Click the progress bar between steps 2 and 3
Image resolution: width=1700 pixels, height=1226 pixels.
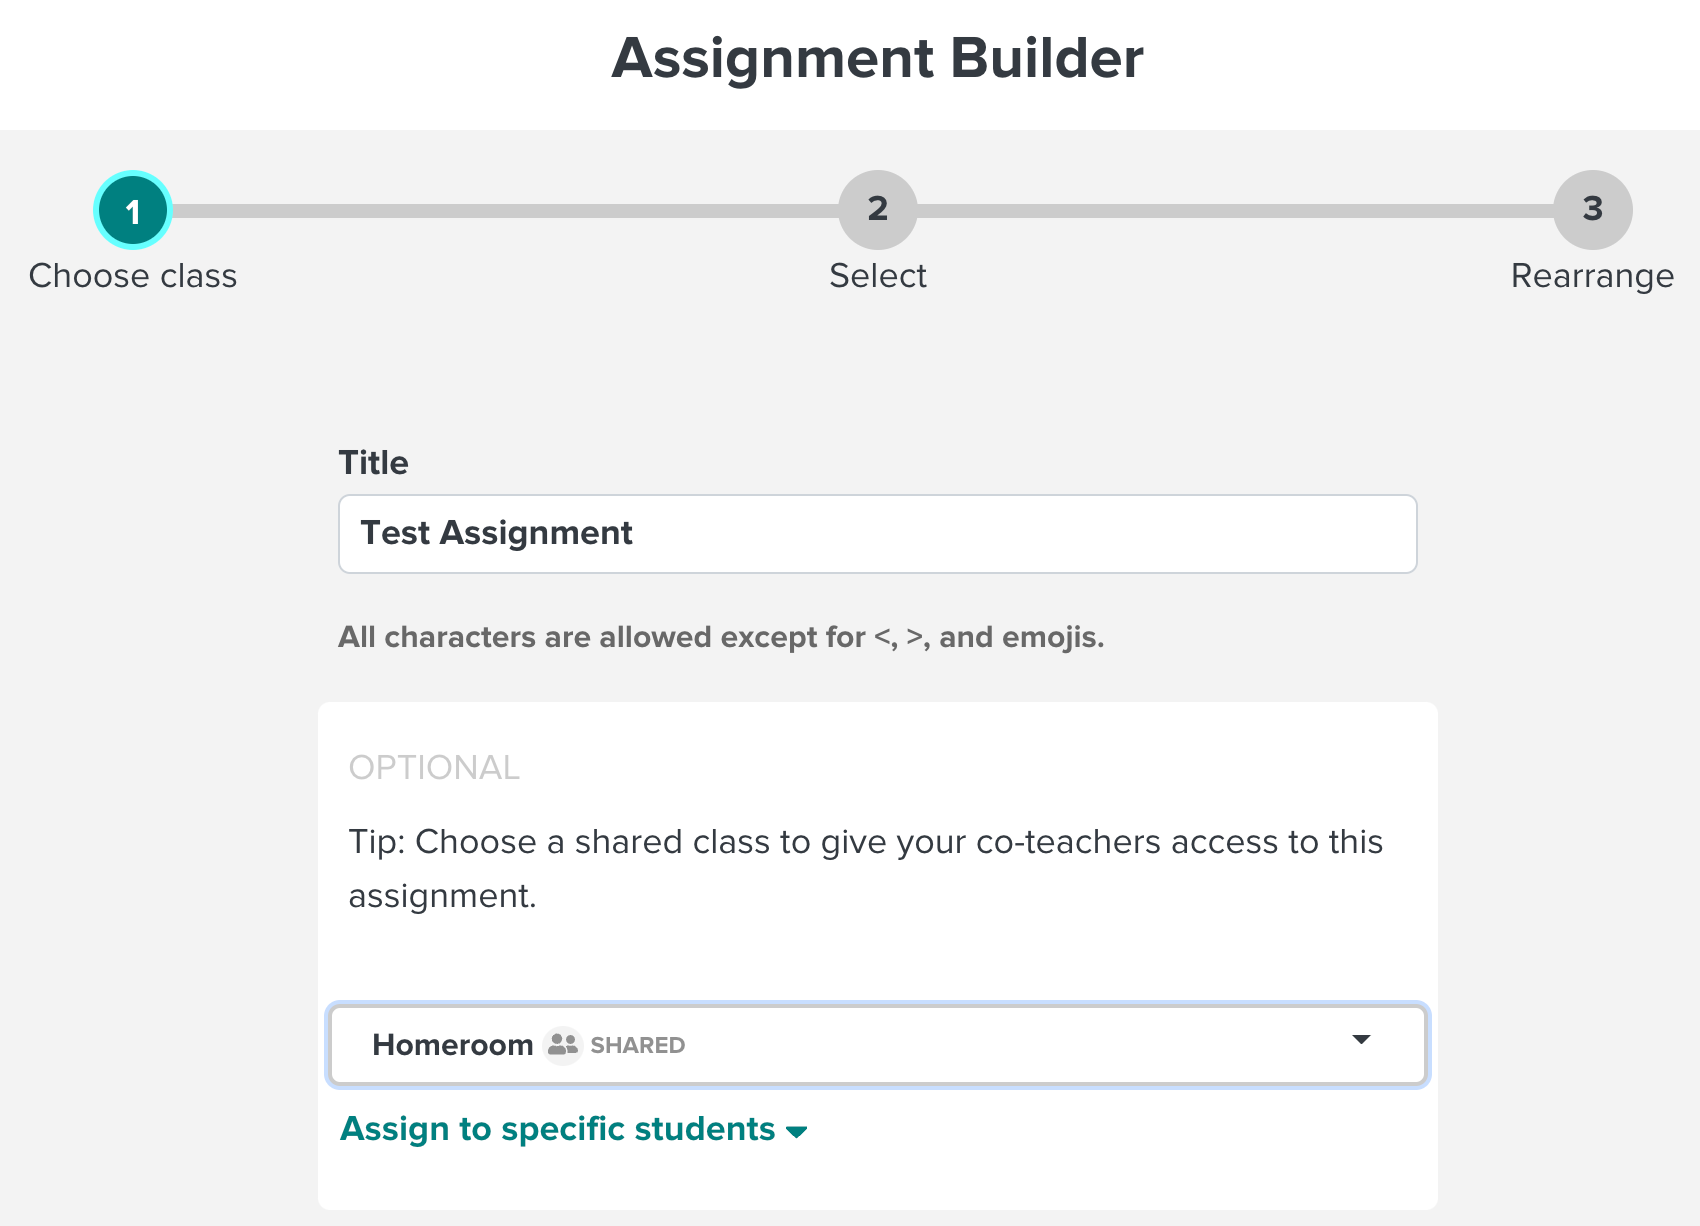(x=1235, y=211)
